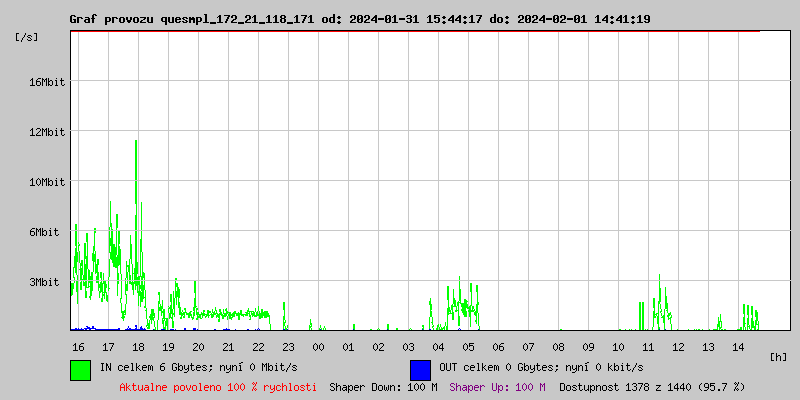800x400 pixels.
Task: Click the 6Mbit y-axis label
Action: (44, 232)
